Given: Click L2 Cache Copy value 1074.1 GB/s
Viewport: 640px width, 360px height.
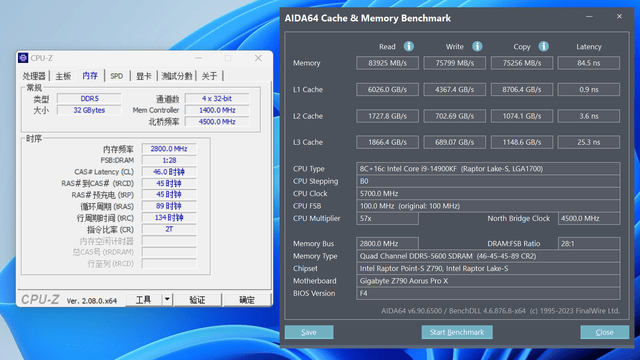Looking at the screenshot, I should coord(522,116).
